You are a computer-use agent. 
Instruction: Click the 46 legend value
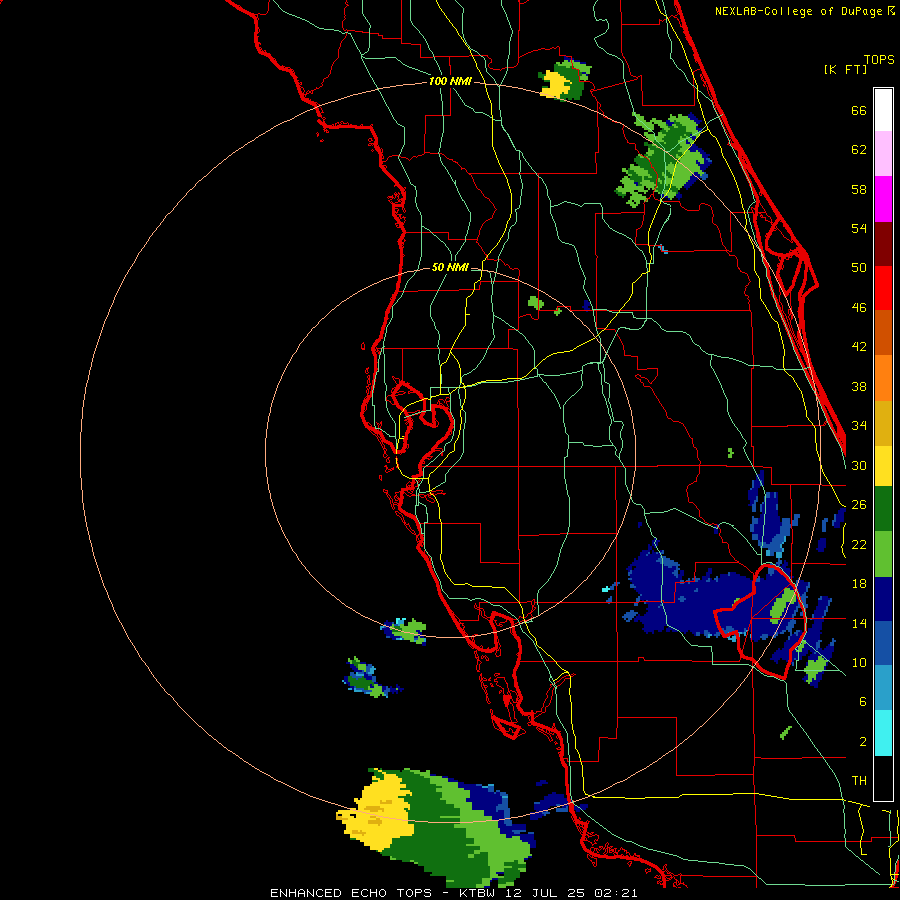pos(859,308)
